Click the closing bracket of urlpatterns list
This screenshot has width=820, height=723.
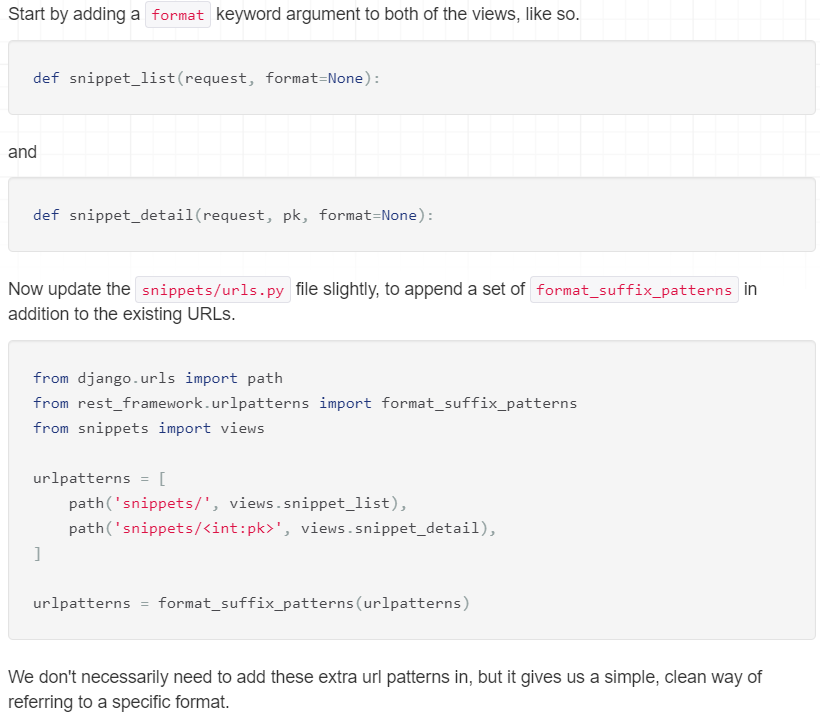point(37,553)
